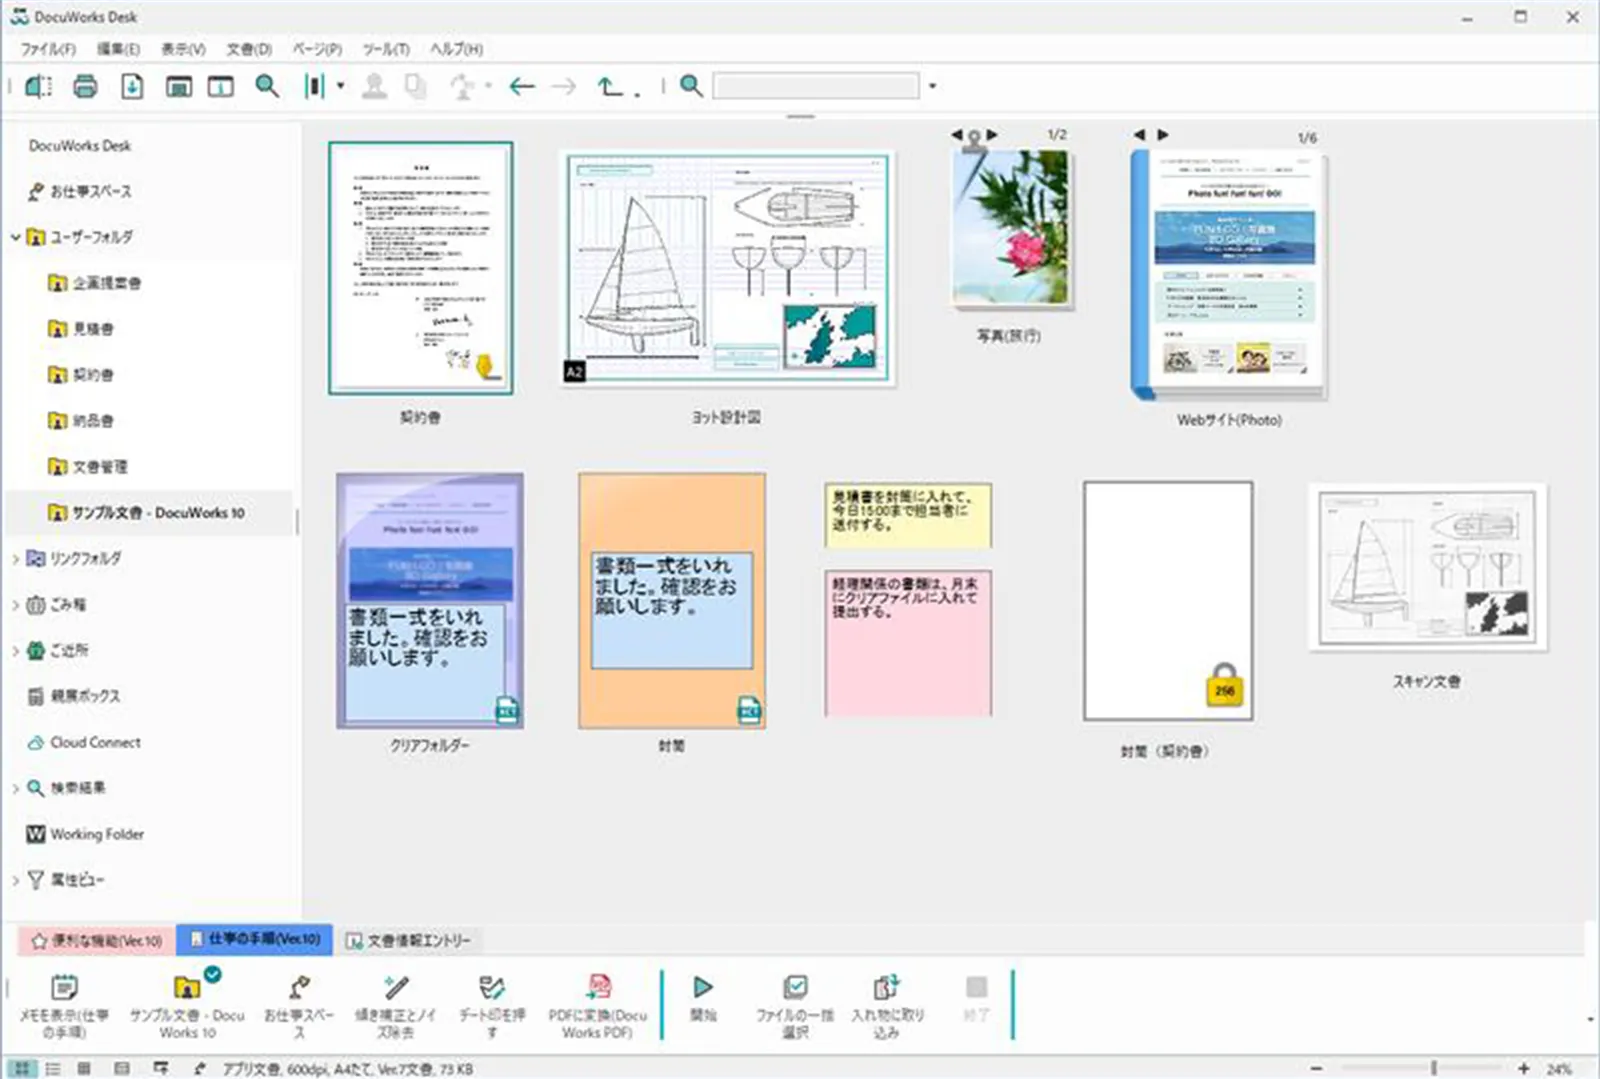The width and height of the screenshot is (1600, 1079).
Task: Switch to the 仕事の手順(Ver.10) tab
Action: [255, 939]
